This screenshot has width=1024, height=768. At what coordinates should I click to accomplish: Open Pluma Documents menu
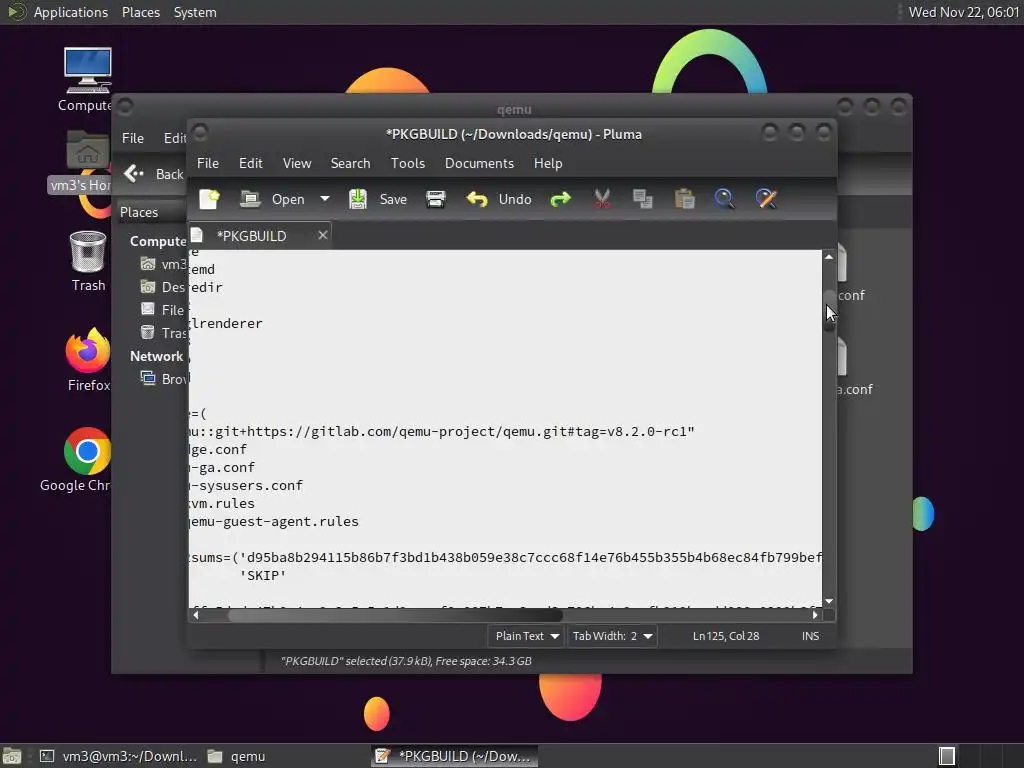click(479, 163)
